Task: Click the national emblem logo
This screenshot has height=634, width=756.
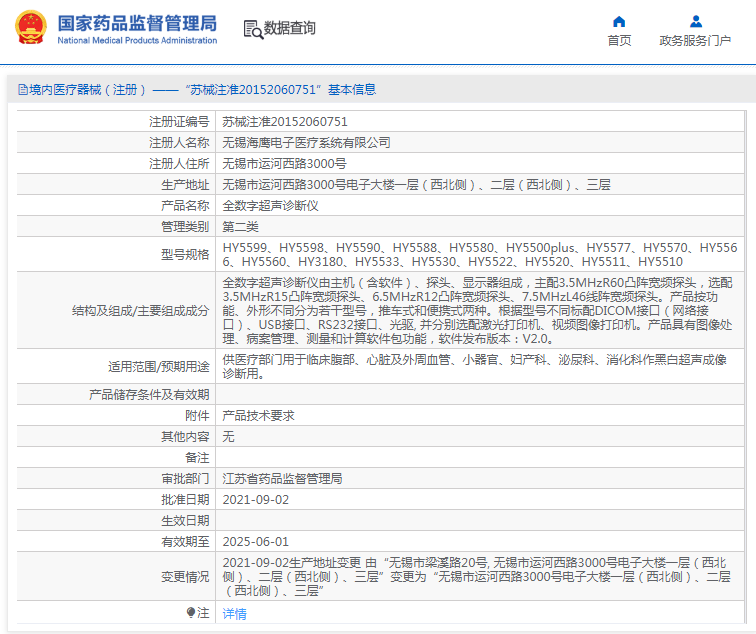Action: point(31,27)
